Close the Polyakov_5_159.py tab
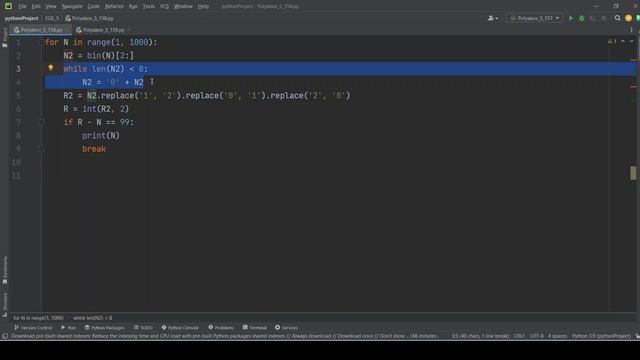 (128, 30)
